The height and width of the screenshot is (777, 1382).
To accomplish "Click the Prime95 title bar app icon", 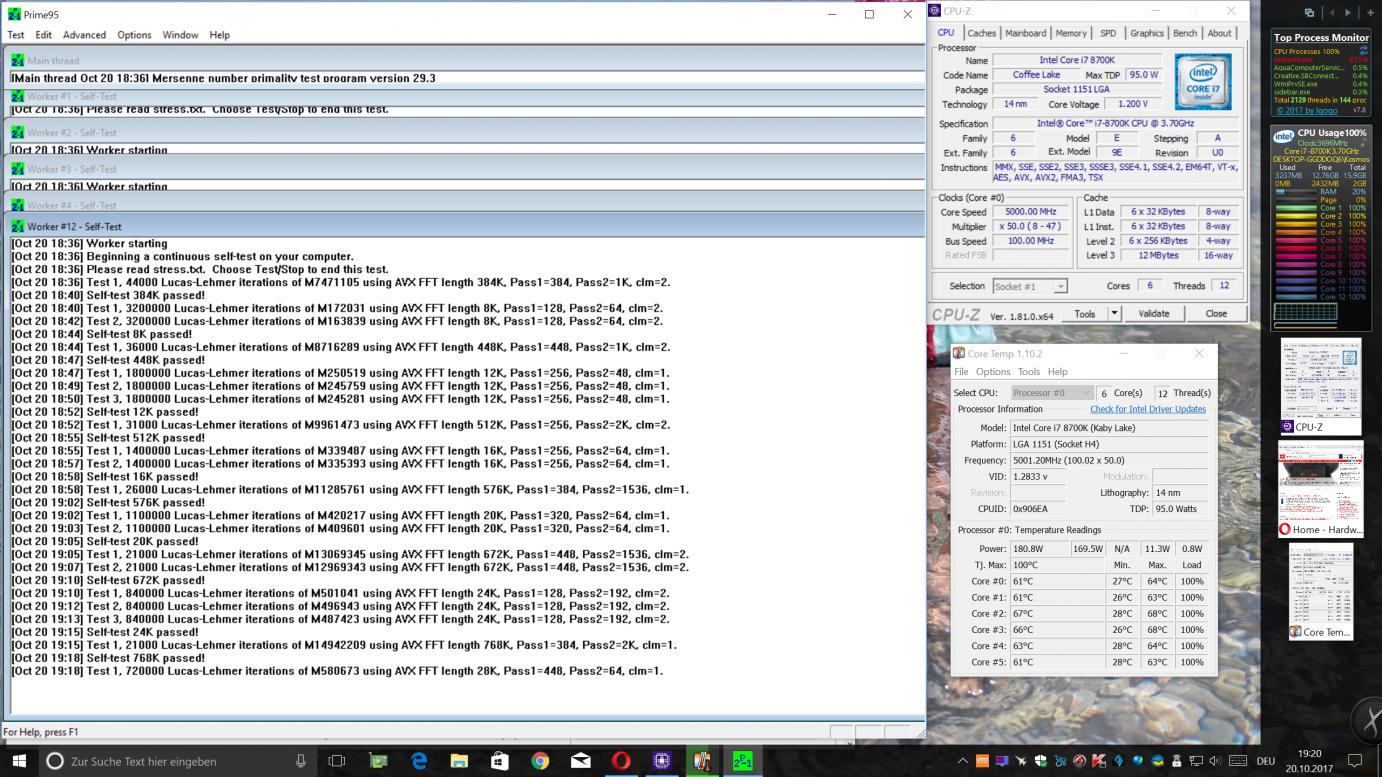I will pyautogui.click(x=13, y=14).
